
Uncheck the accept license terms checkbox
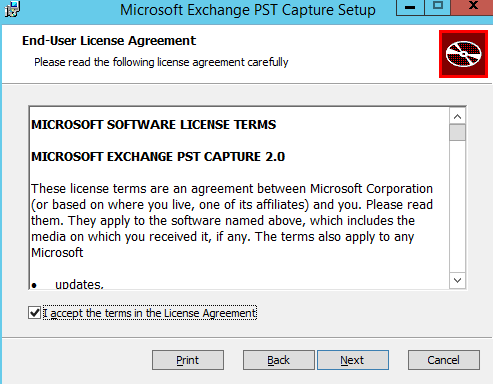point(35,313)
